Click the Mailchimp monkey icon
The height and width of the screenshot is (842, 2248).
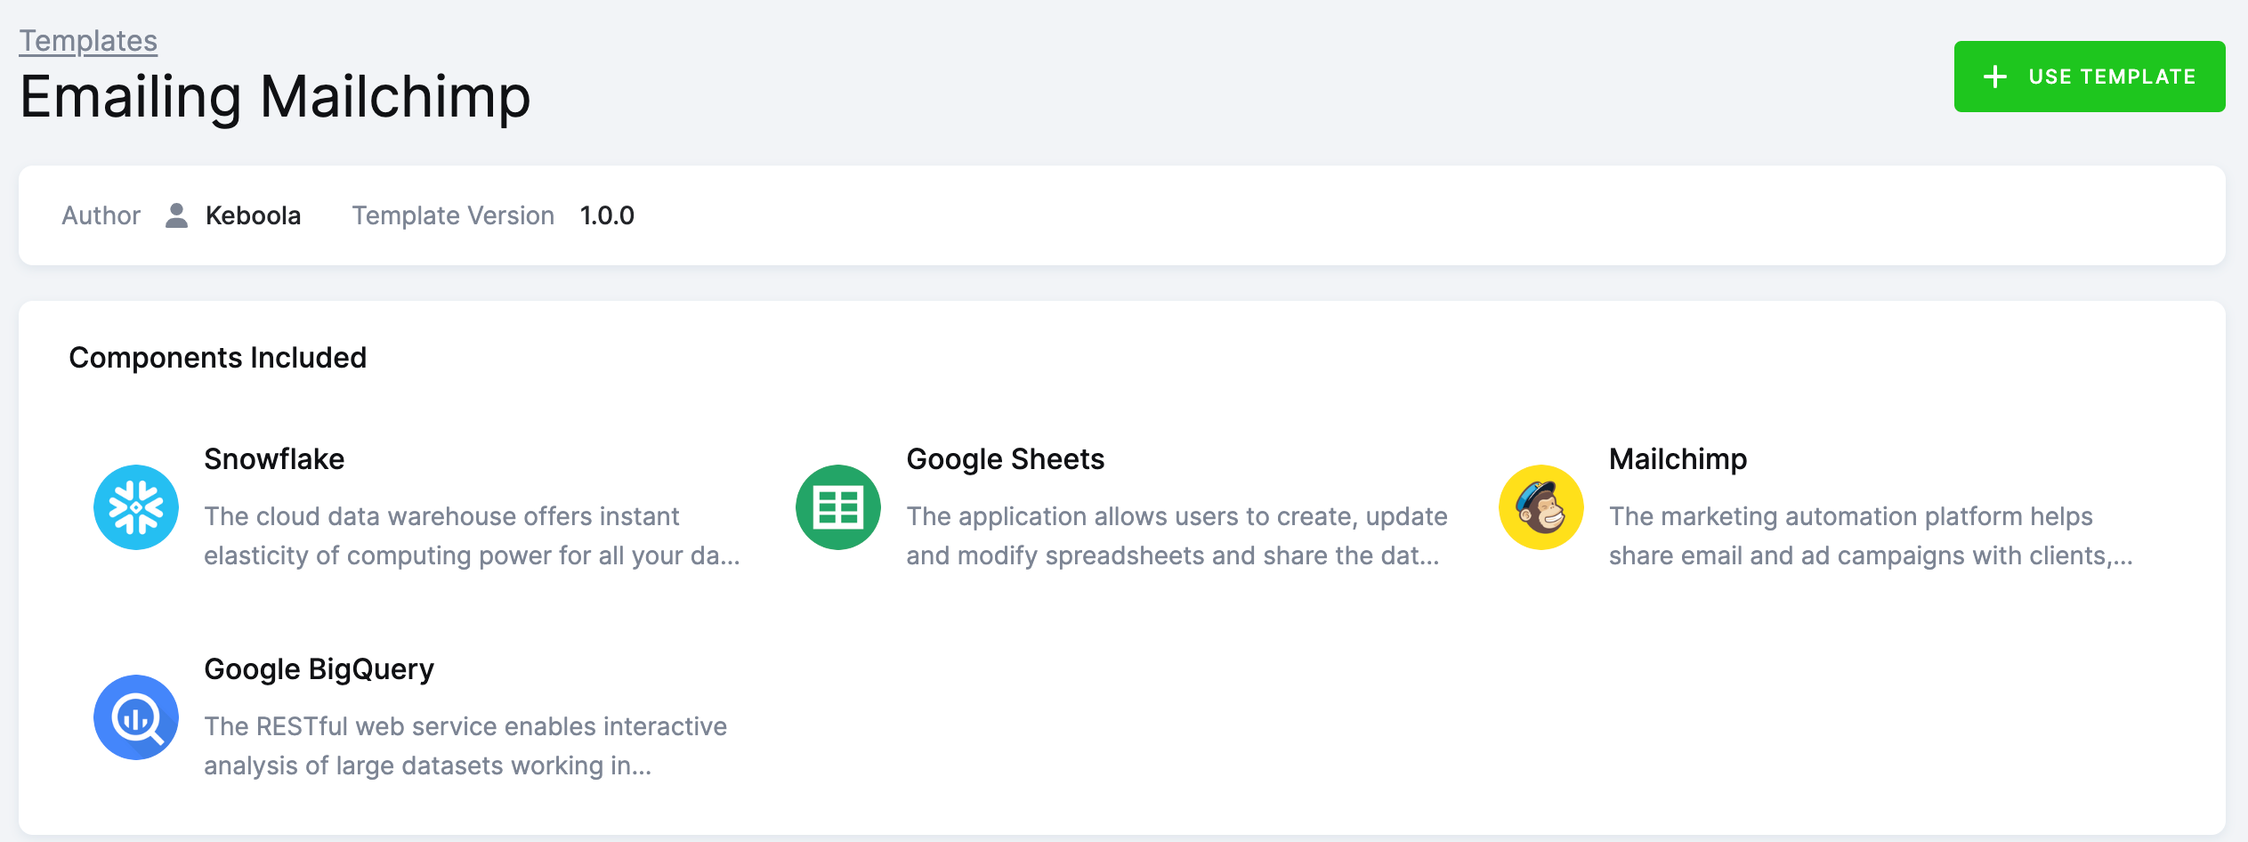[1541, 507]
